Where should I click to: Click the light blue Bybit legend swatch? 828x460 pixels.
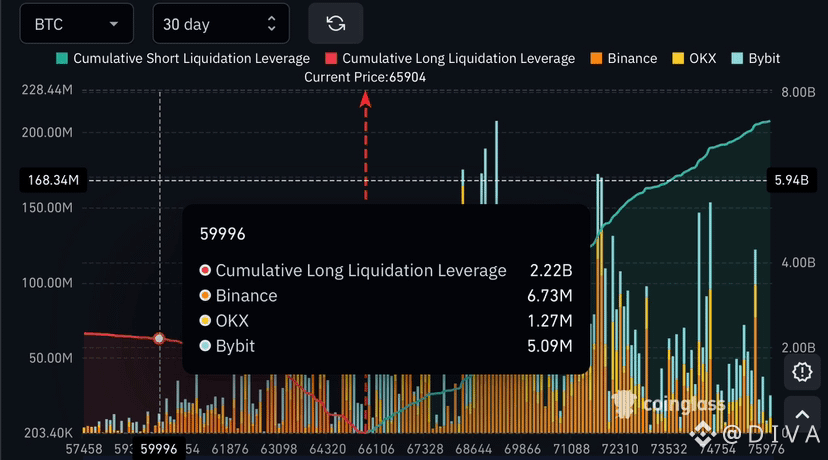pos(737,58)
